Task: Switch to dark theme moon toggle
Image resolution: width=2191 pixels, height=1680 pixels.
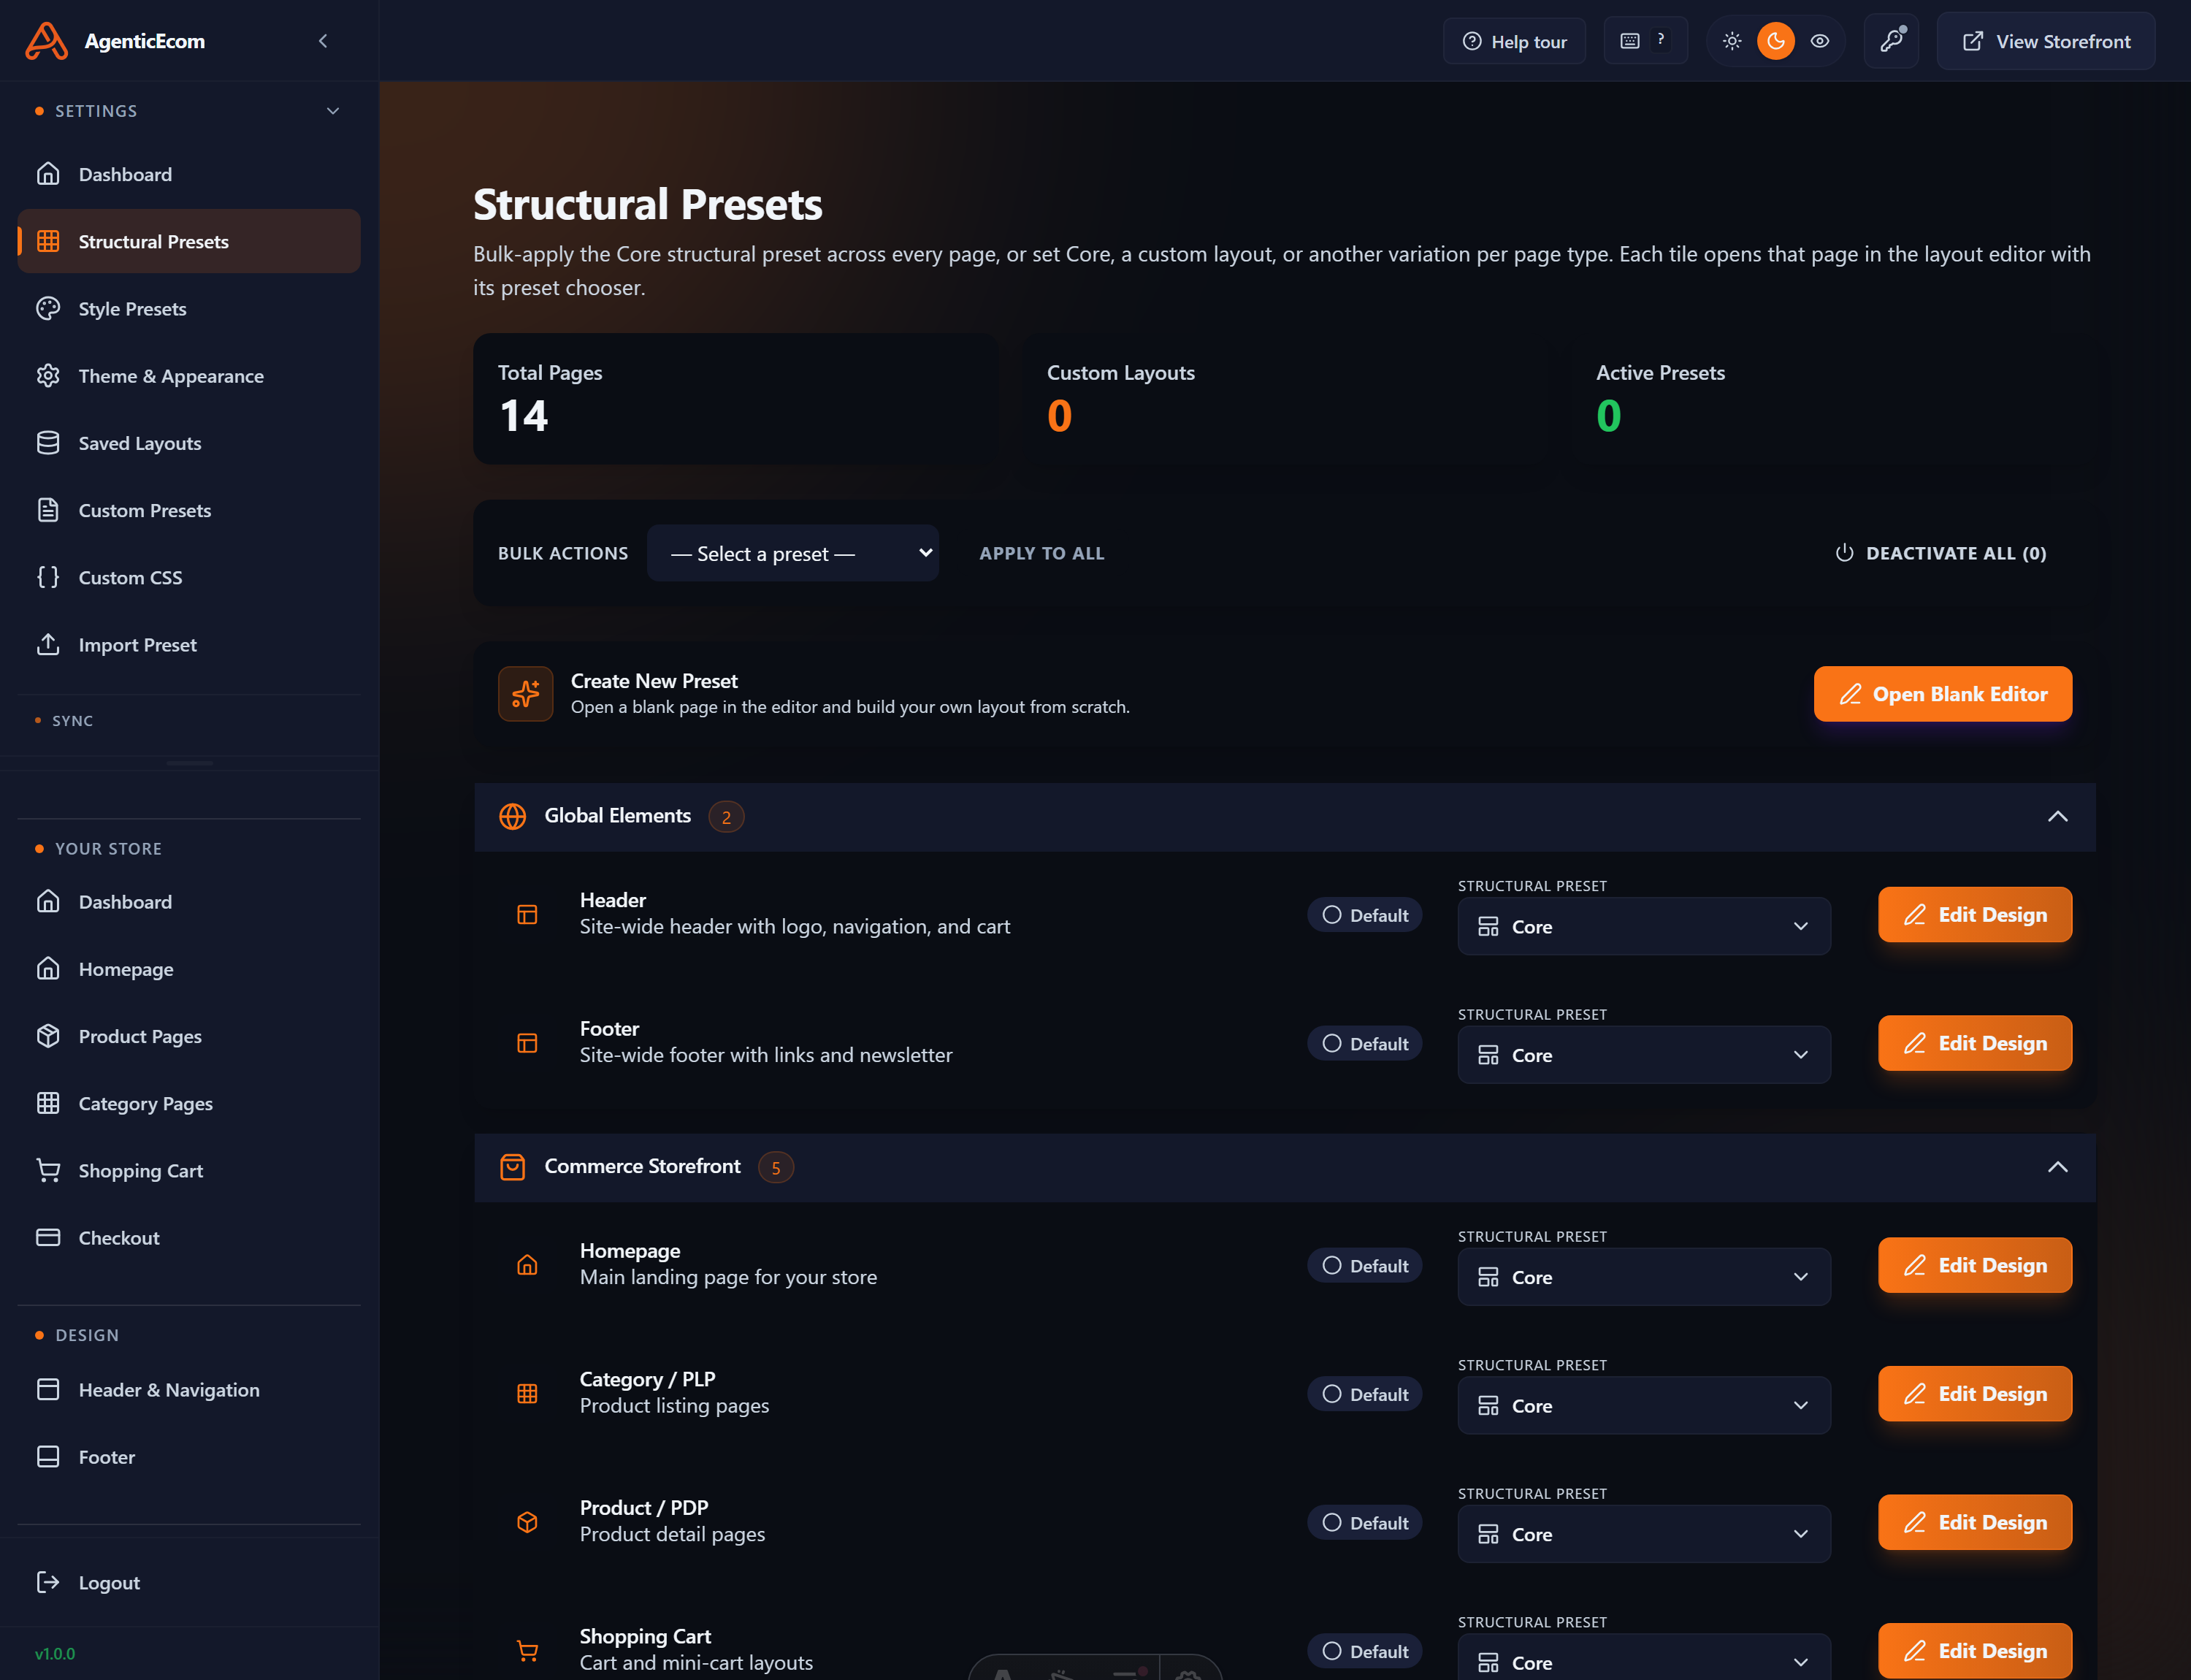Action: click(x=1776, y=41)
